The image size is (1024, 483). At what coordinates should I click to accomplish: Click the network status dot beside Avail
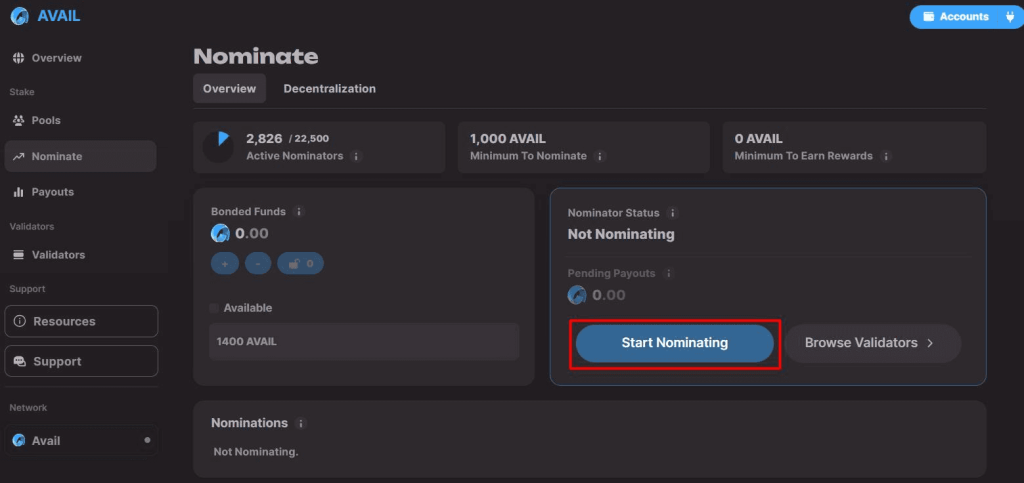click(147, 440)
